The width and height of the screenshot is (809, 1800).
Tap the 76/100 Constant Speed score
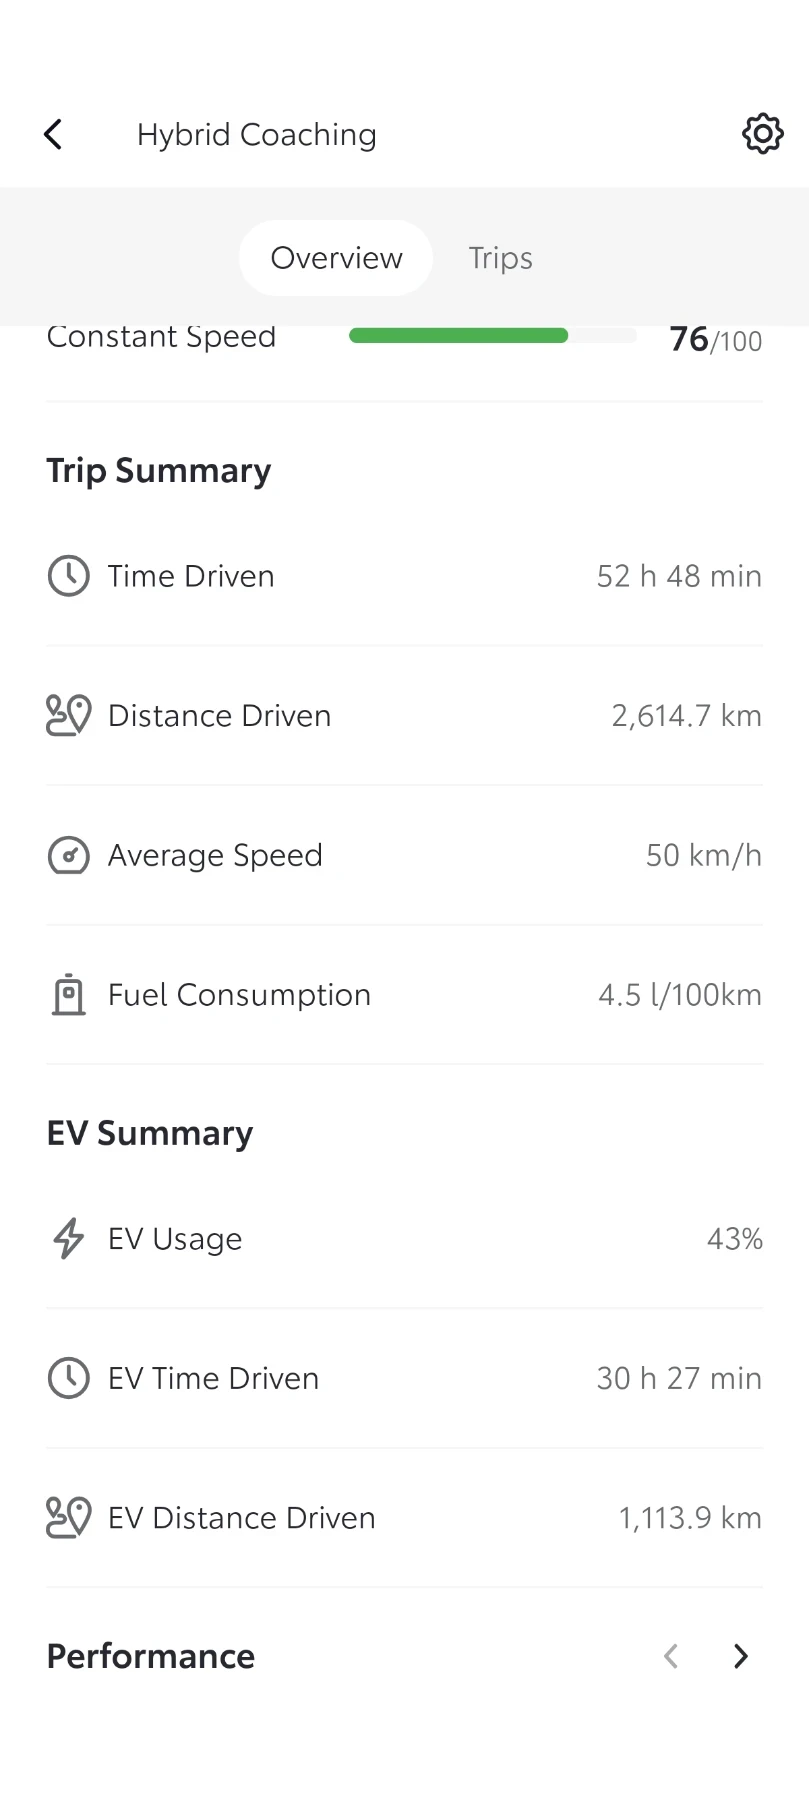pyautogui.click(x=715, y=340)
